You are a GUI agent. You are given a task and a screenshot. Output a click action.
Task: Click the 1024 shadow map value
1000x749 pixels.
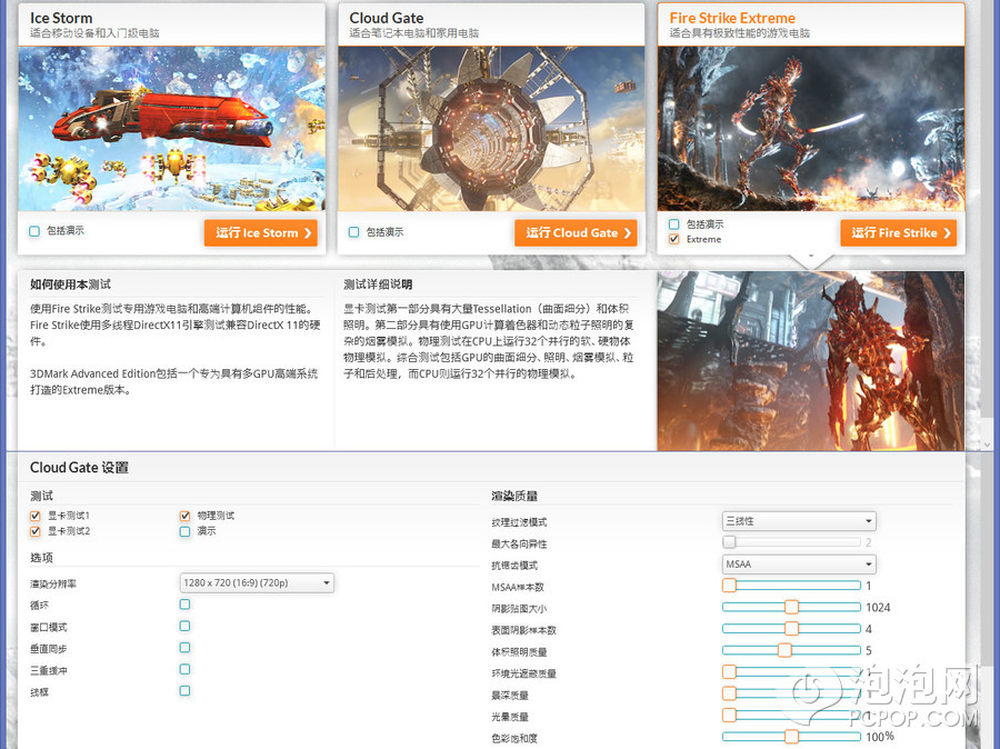pyautogui.click(x=878, y=607)
